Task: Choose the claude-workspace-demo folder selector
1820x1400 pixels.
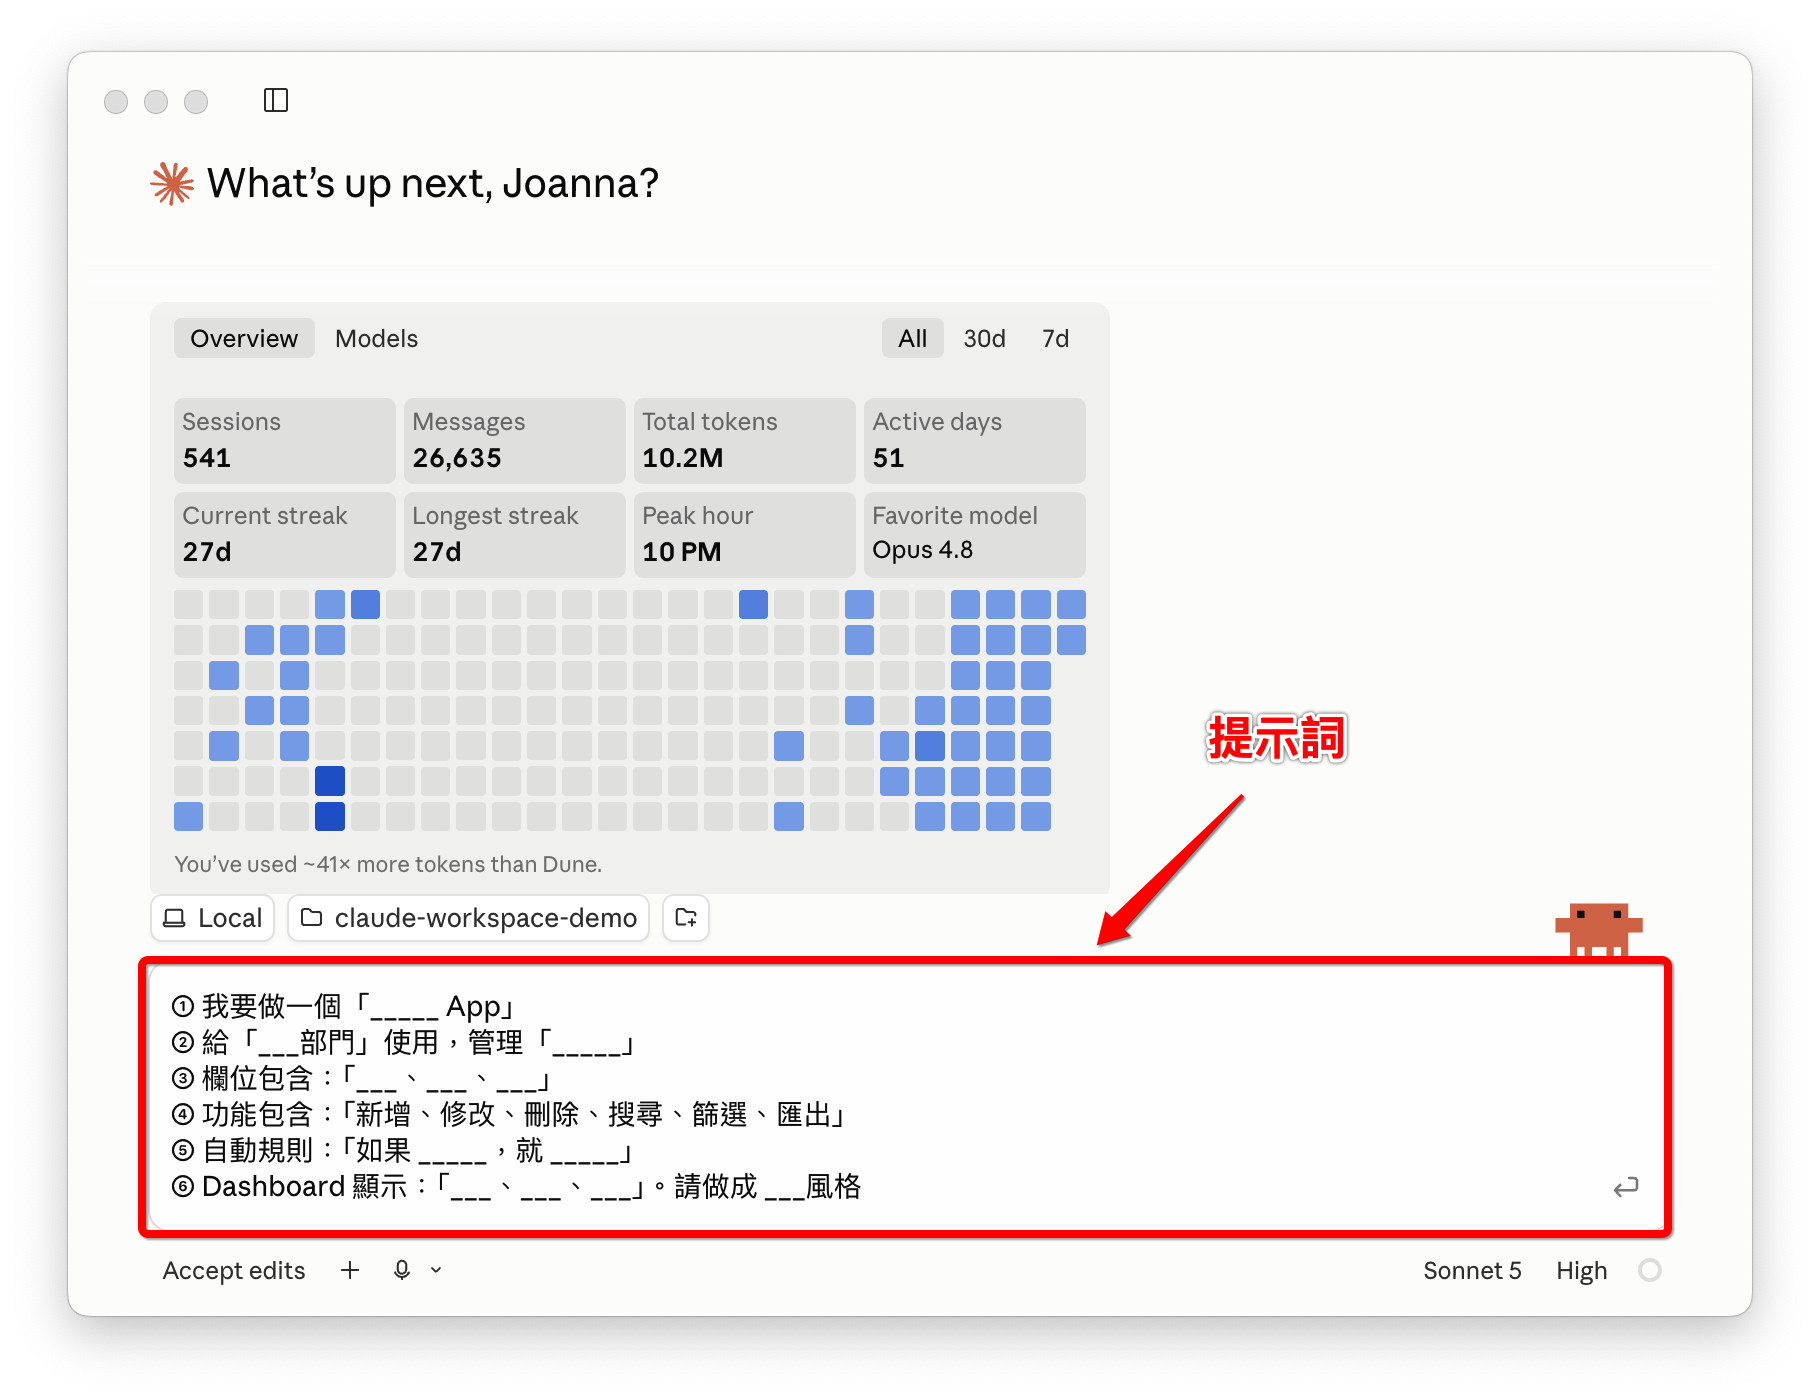Action: (469, 918)
